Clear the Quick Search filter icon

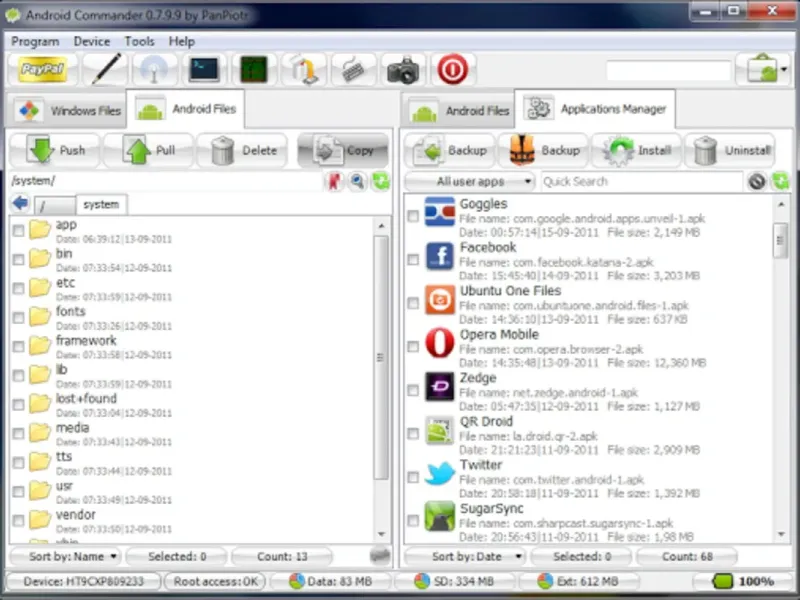(757, 181)
